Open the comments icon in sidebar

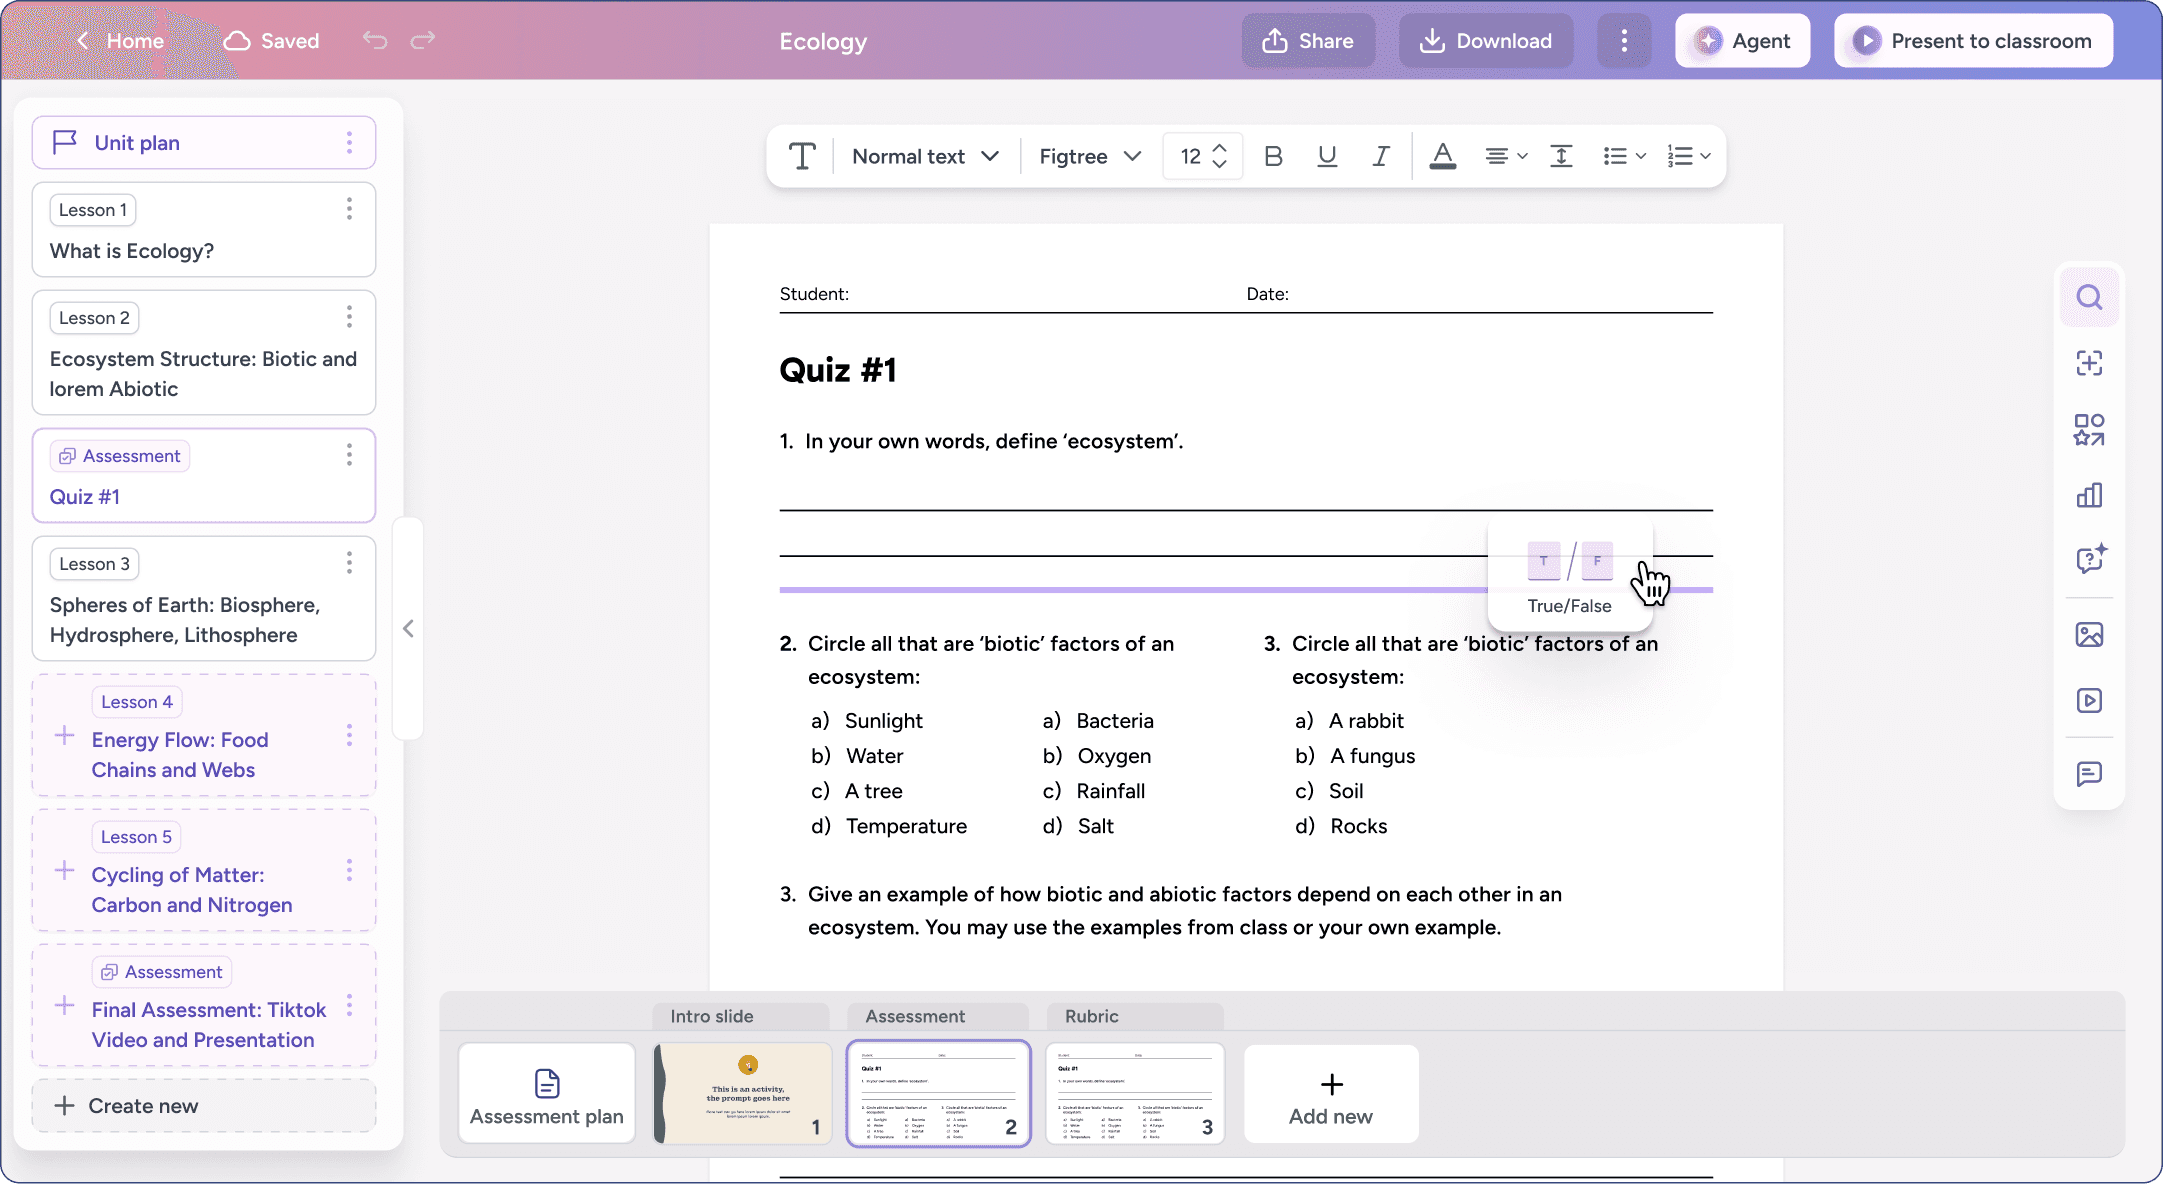[2089, 773]
